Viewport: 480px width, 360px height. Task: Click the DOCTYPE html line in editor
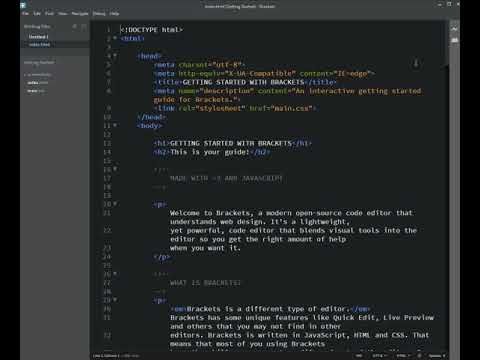151,30
